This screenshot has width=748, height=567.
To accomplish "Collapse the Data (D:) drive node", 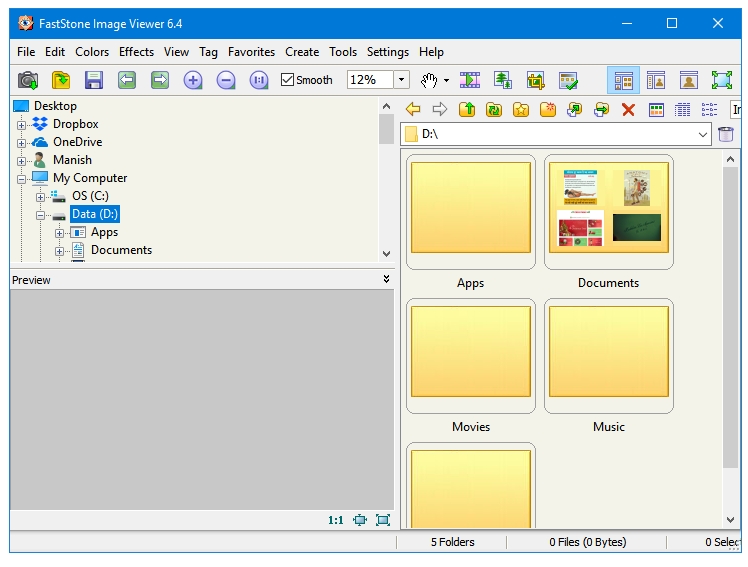I will pos(40,215).
